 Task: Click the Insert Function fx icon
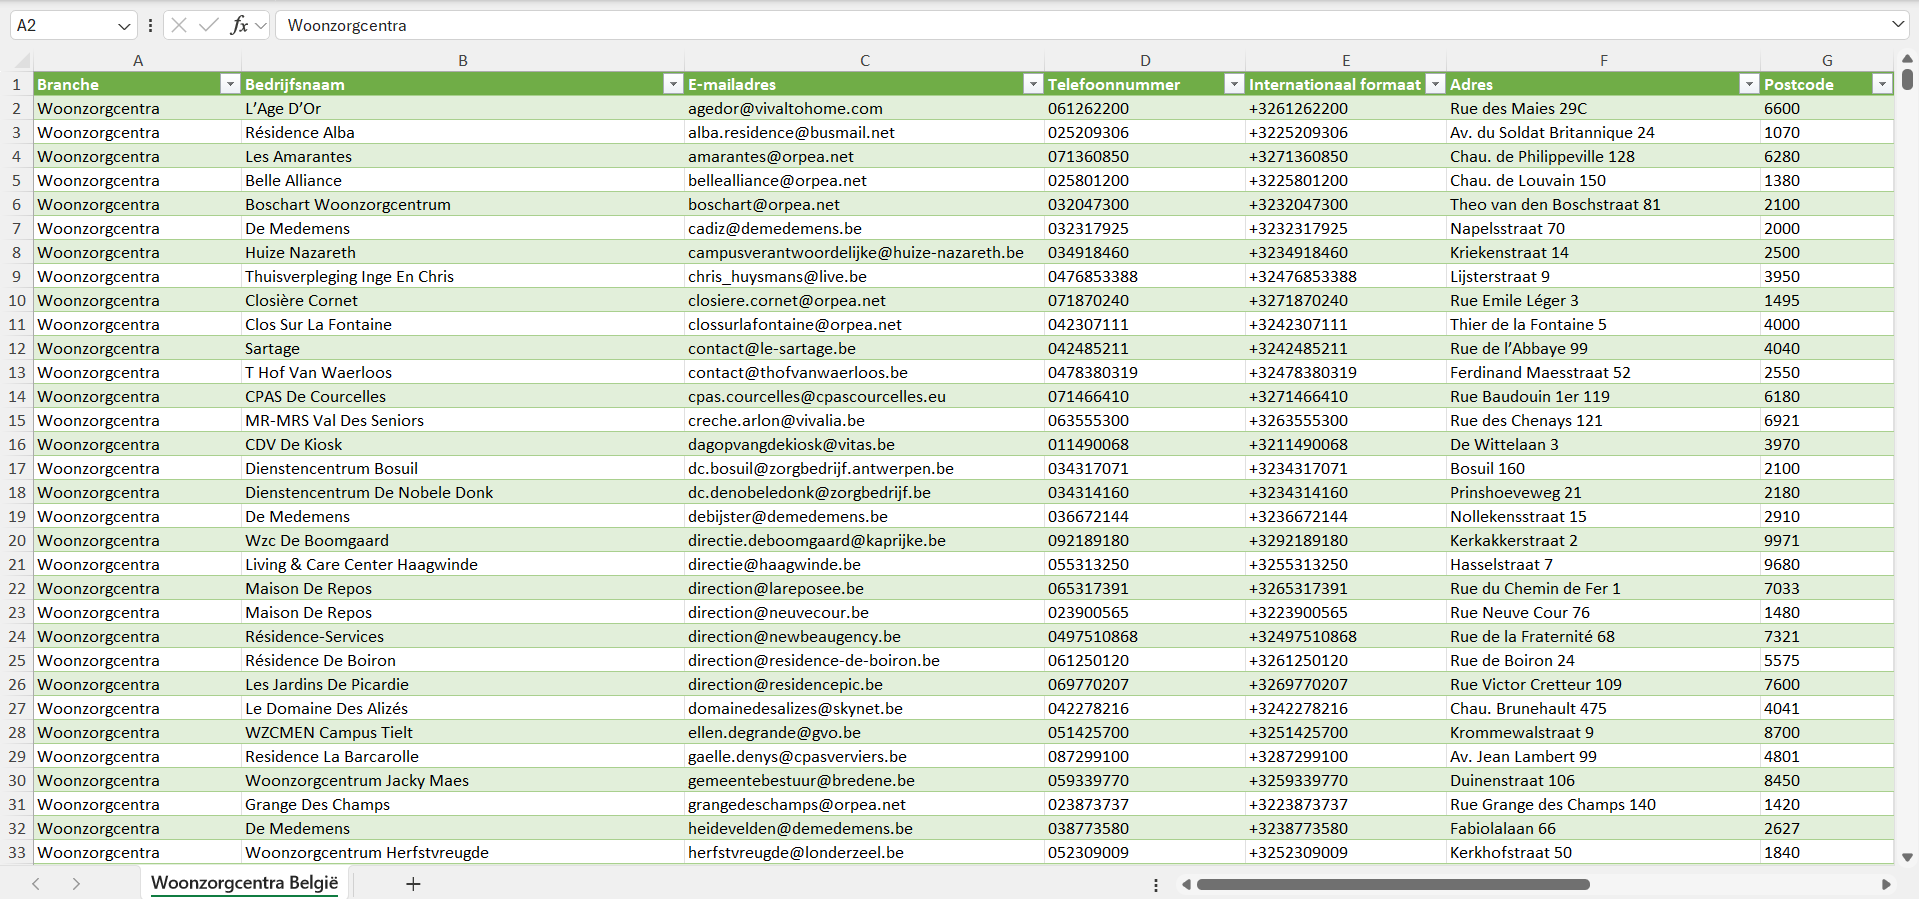[x=239, y=25]
